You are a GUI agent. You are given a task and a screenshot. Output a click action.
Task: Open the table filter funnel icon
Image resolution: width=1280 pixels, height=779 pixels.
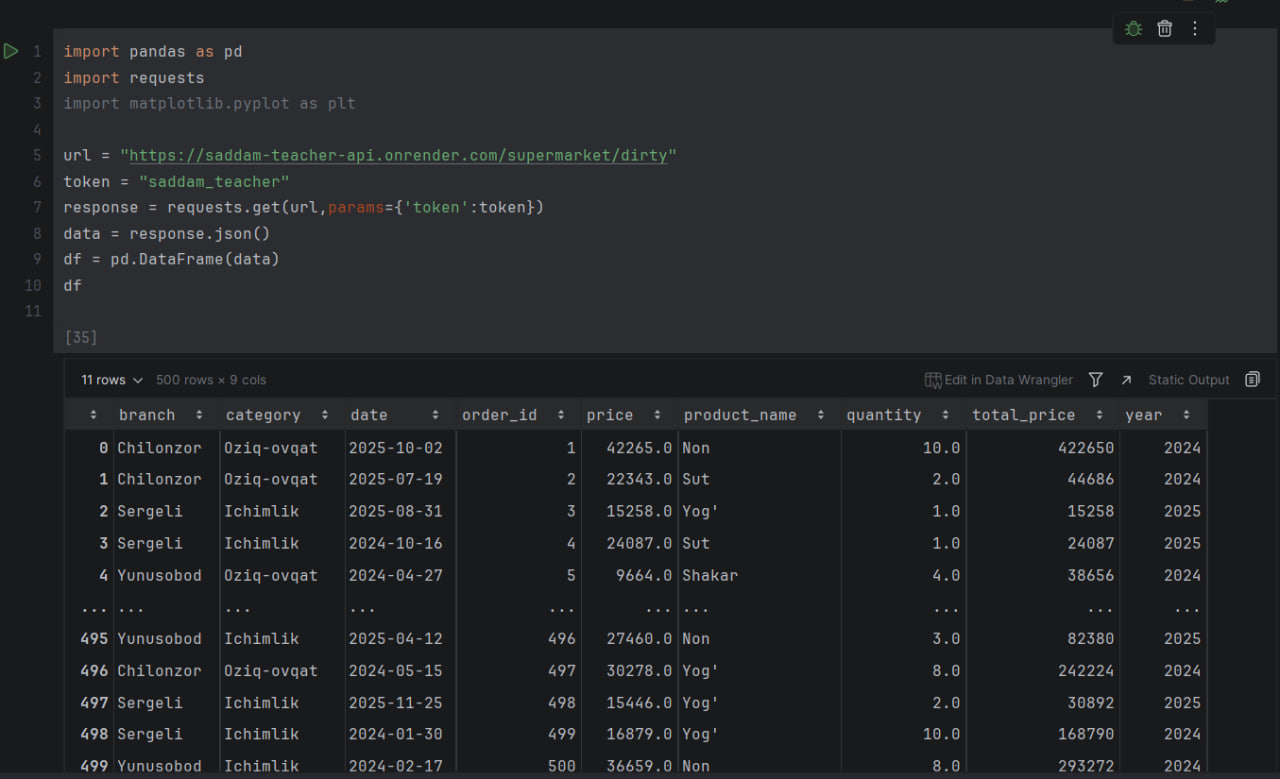coord(1096,380)
